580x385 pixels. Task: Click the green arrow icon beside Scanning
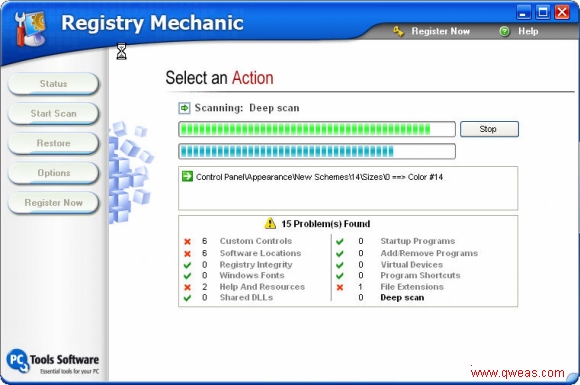184,108
